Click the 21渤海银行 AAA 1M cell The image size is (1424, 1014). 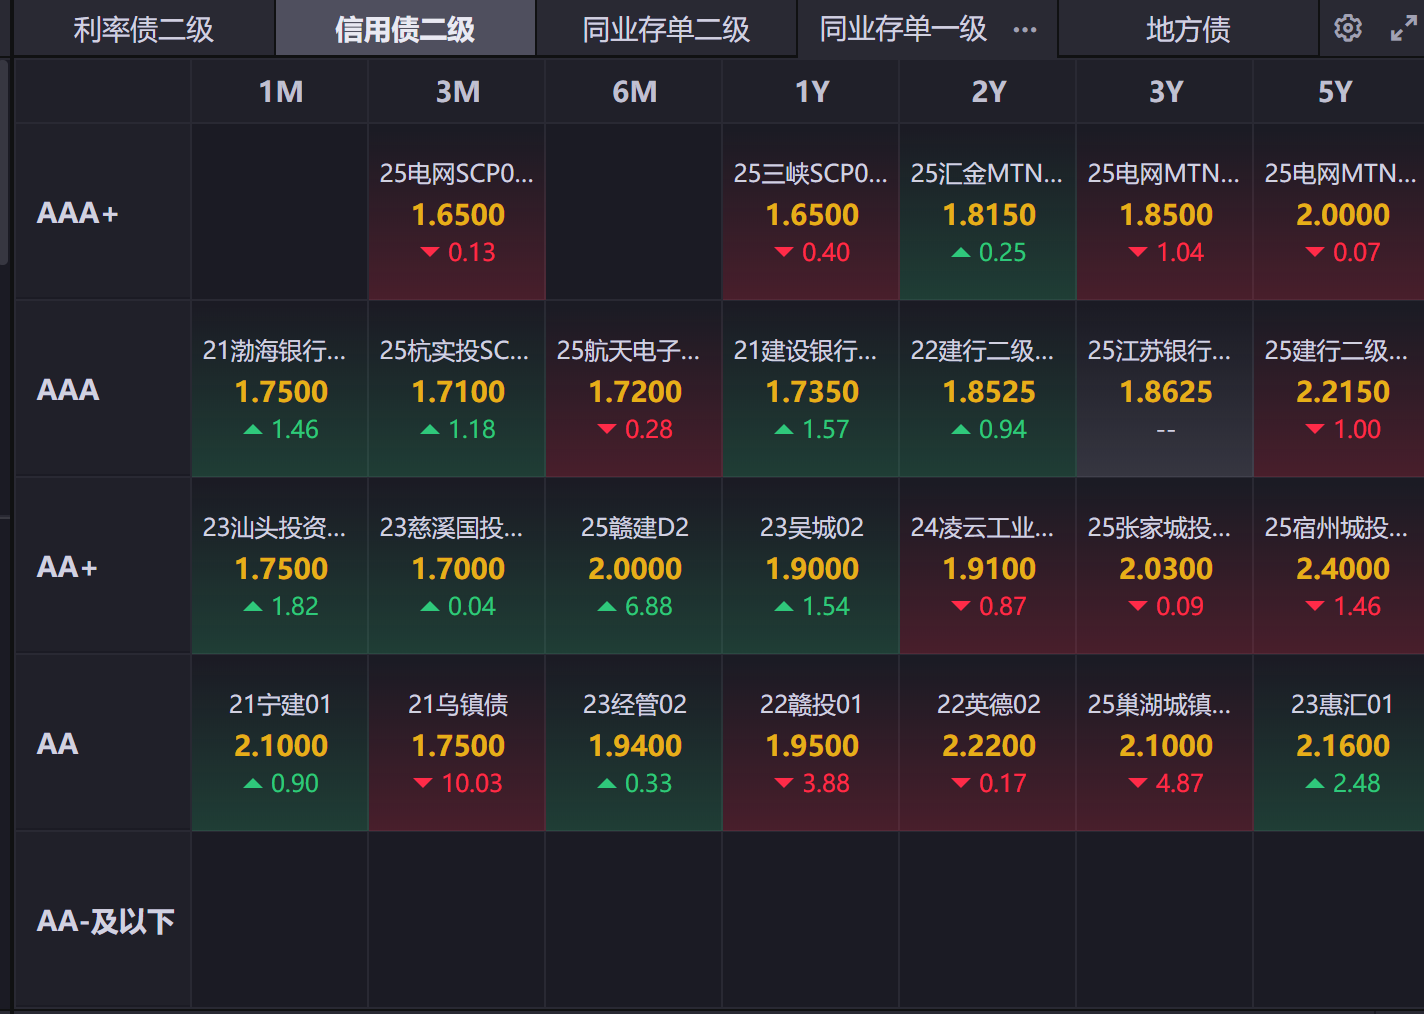(x=280, y=389)
